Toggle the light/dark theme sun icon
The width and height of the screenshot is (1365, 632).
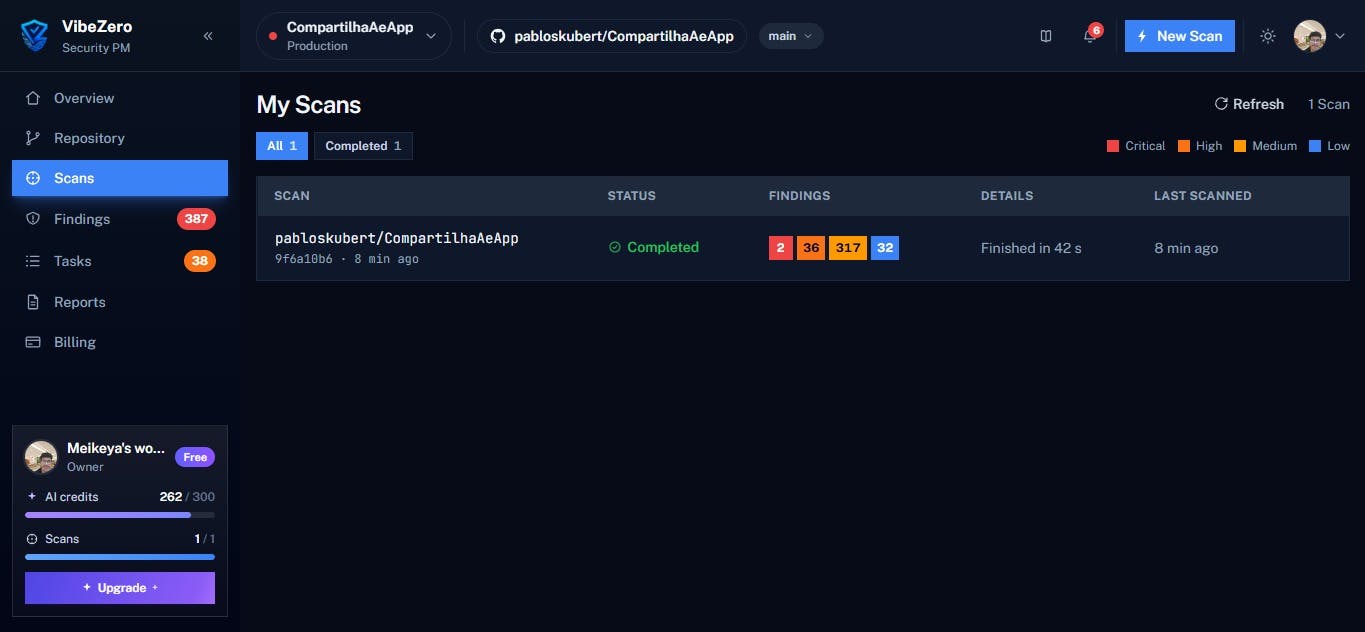point(1268,36)
